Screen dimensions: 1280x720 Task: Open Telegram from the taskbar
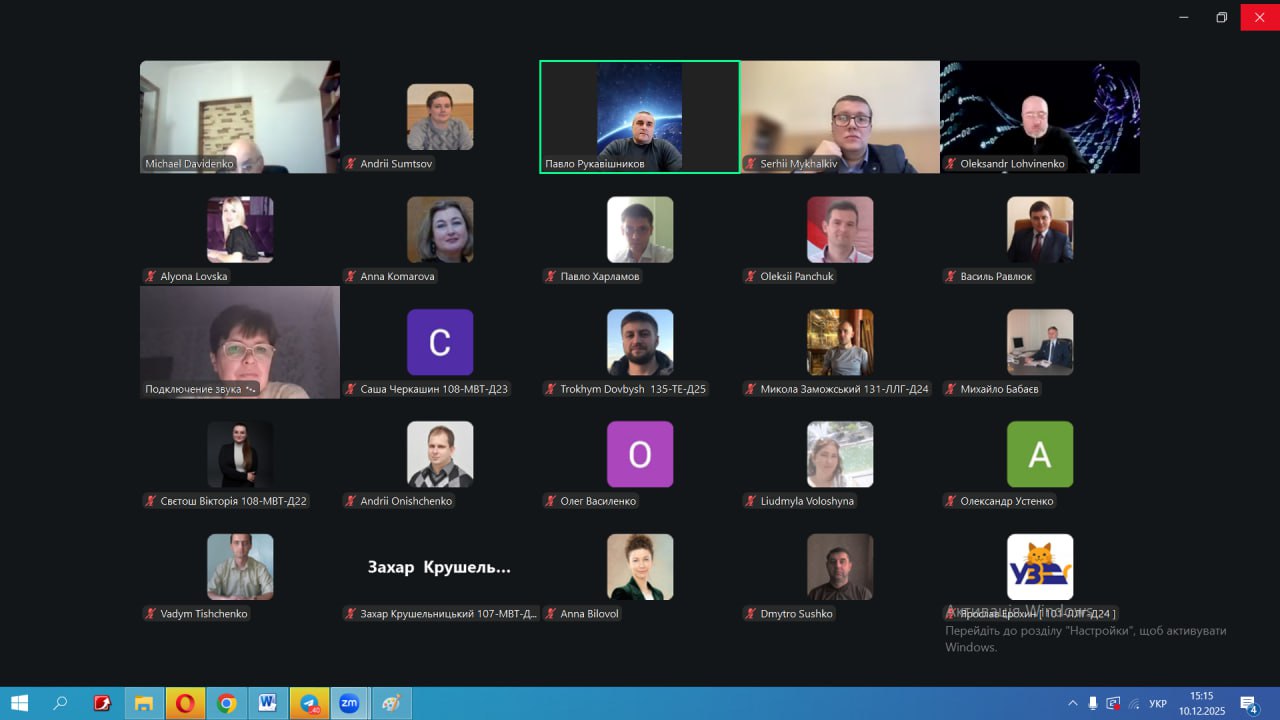click(309, 703)
